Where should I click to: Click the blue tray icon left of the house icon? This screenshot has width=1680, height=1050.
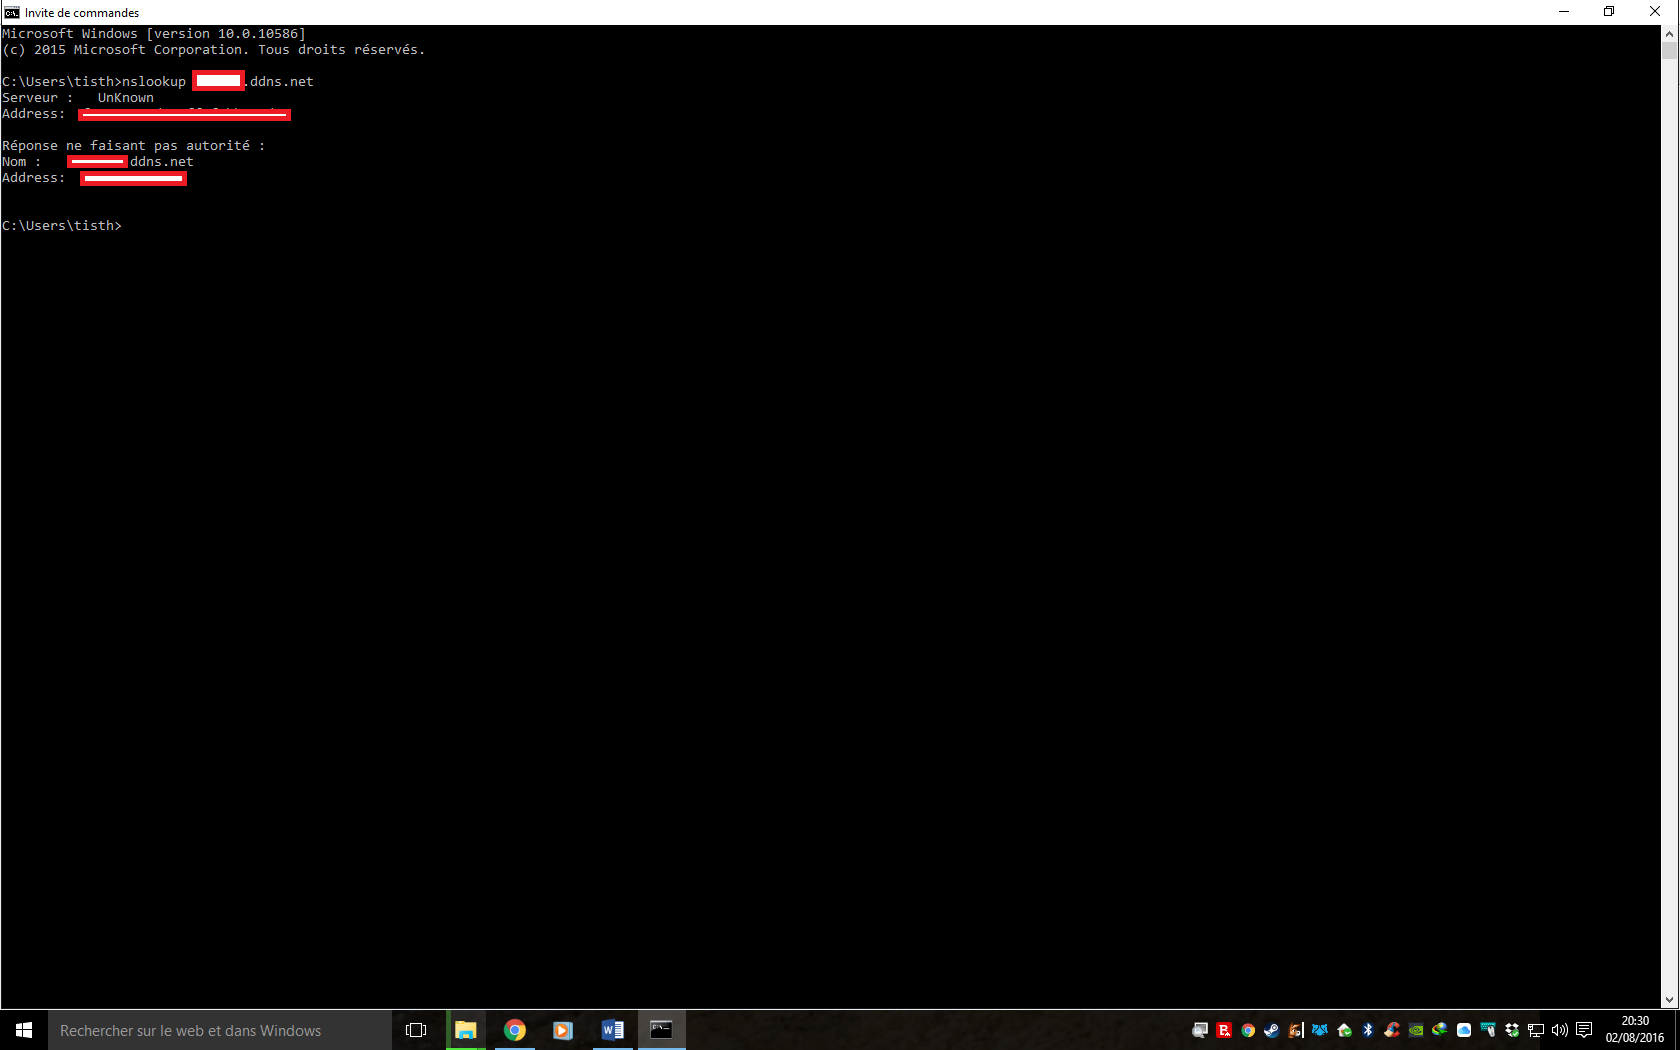(x=1320, y=1030)
